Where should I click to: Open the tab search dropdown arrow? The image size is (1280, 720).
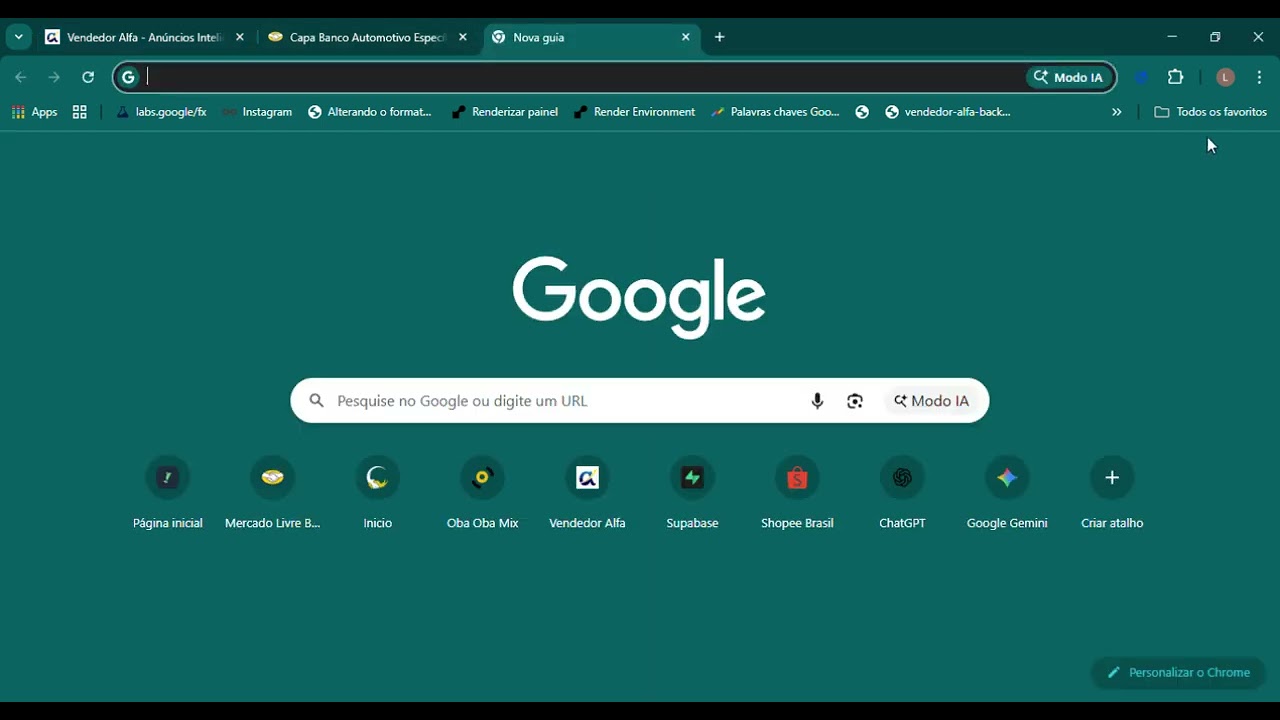coord(18,37)
